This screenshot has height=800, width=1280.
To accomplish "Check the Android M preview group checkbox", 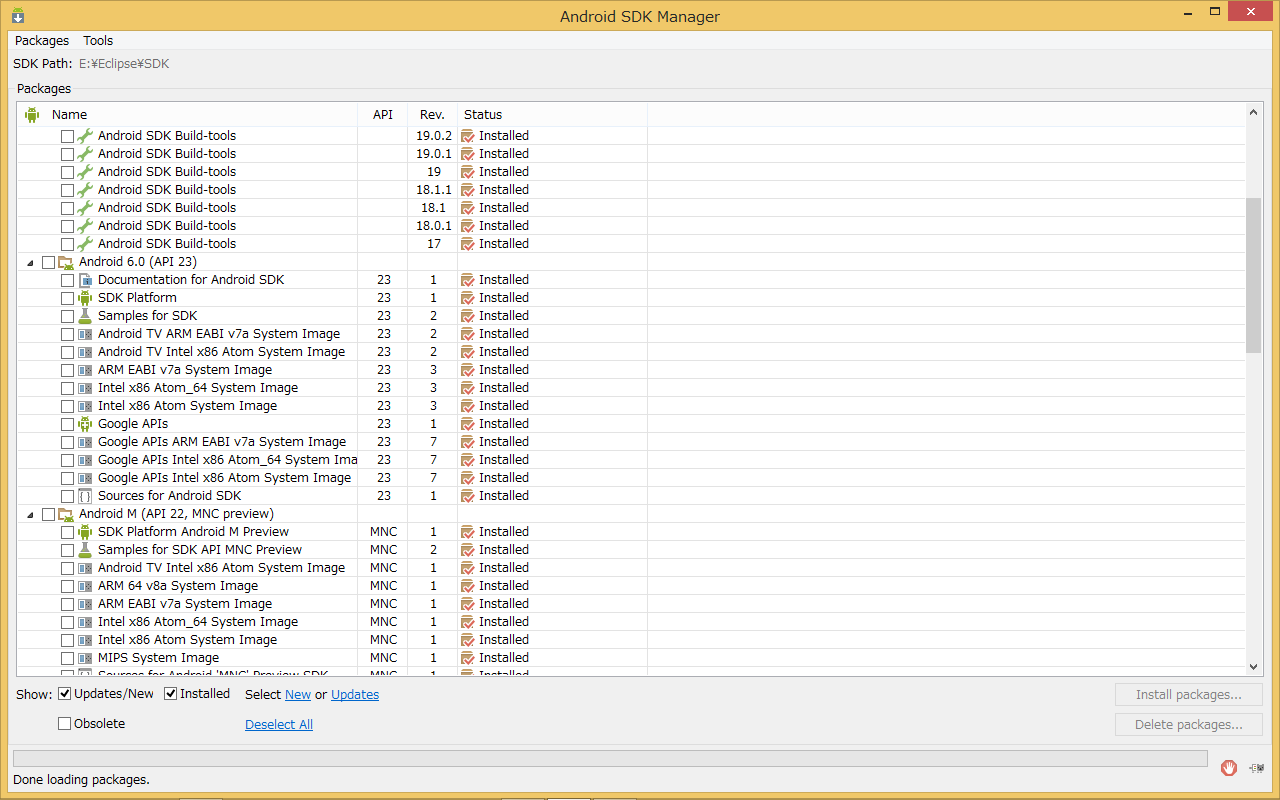I will click(x=48, y=514).
